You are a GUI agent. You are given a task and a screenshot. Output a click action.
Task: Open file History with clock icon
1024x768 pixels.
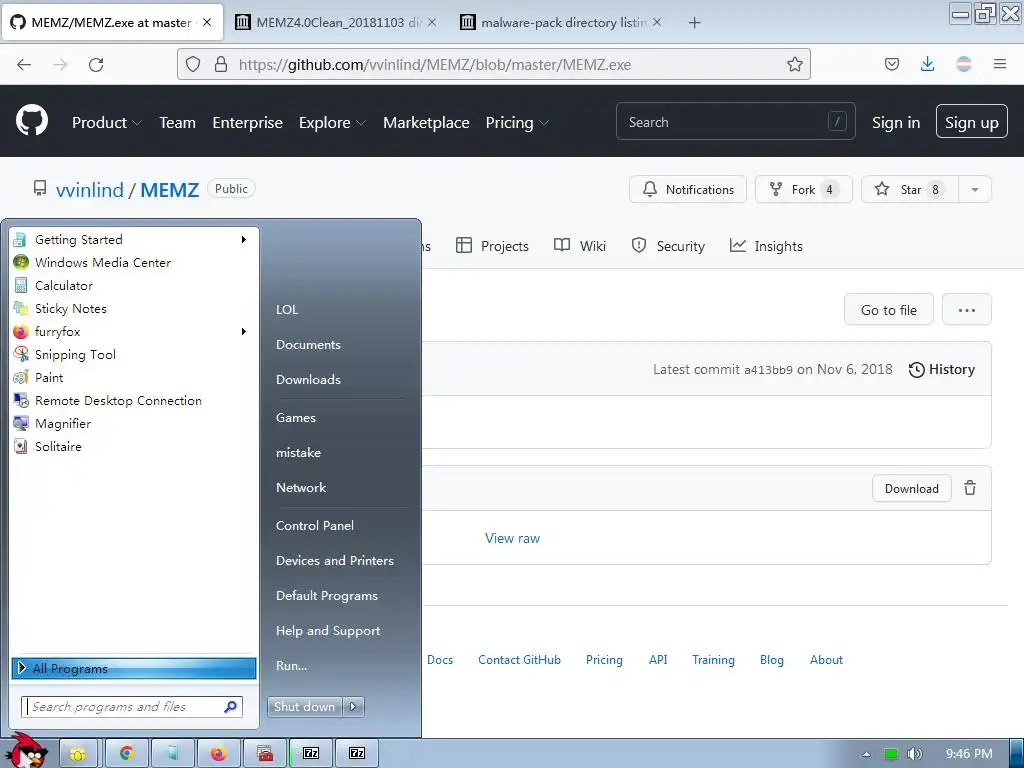point(941,370)
